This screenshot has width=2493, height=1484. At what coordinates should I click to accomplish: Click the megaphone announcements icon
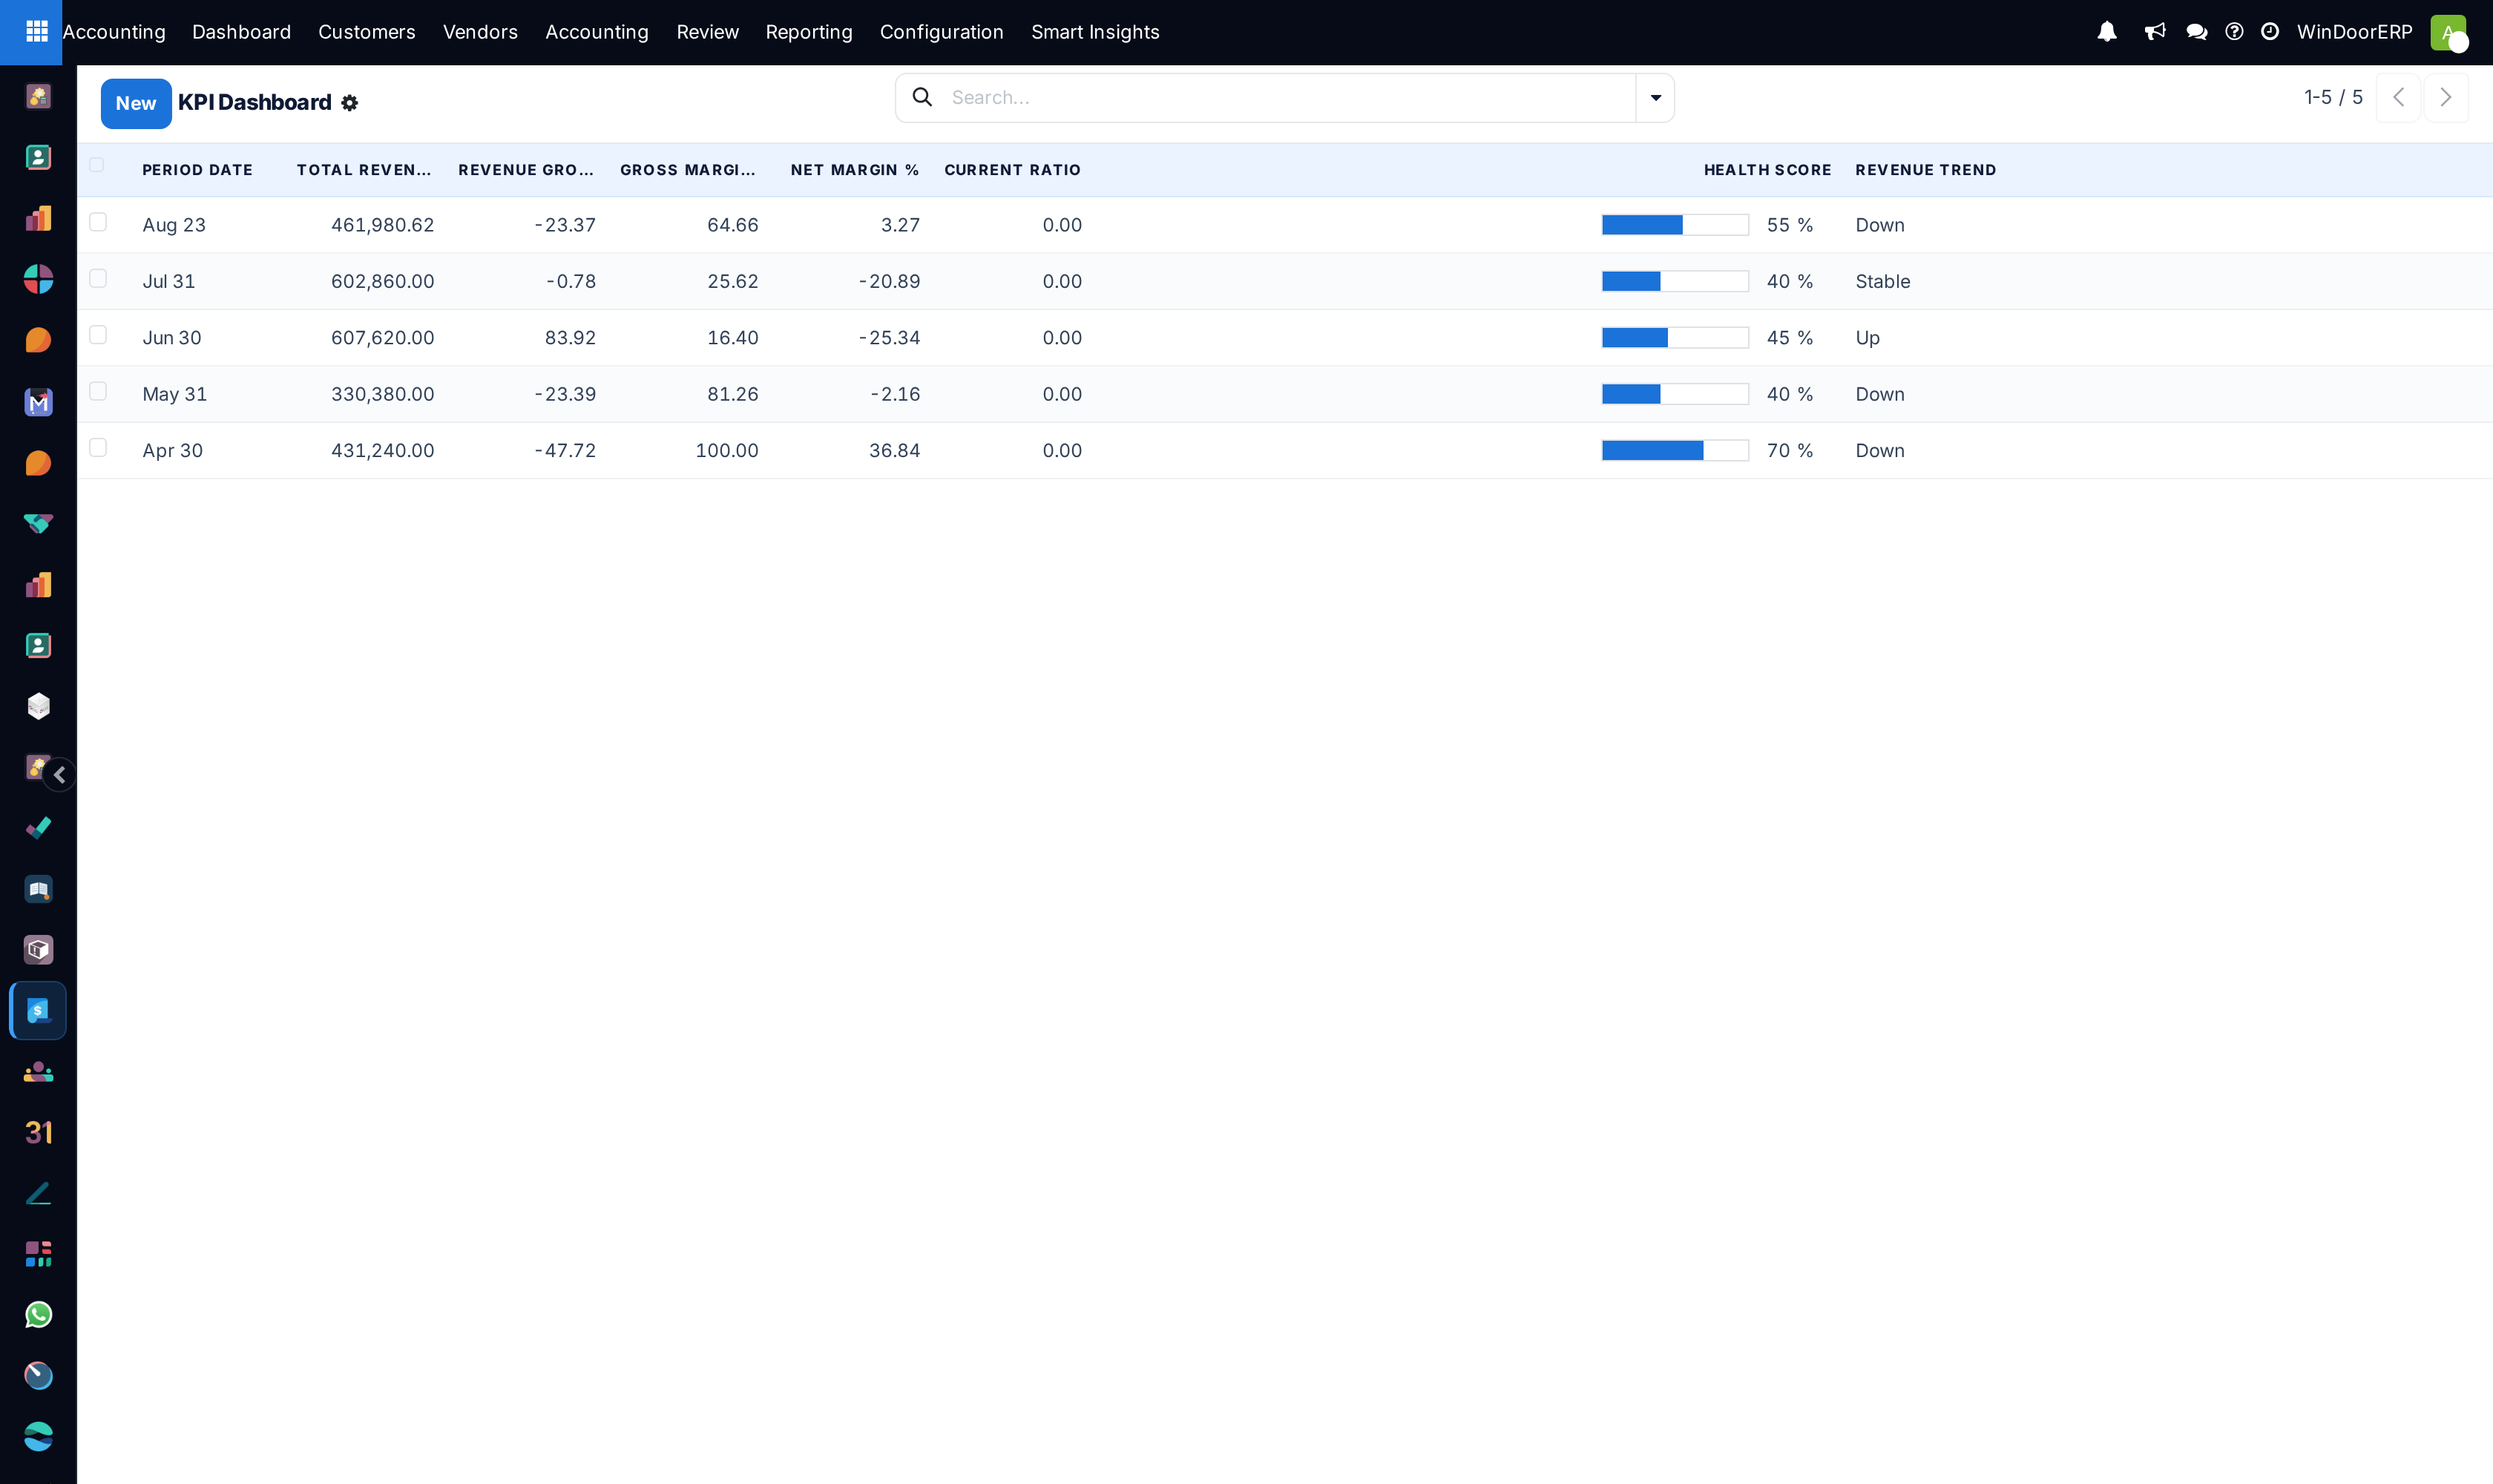pyautogui.click(x=2155, y=32)
